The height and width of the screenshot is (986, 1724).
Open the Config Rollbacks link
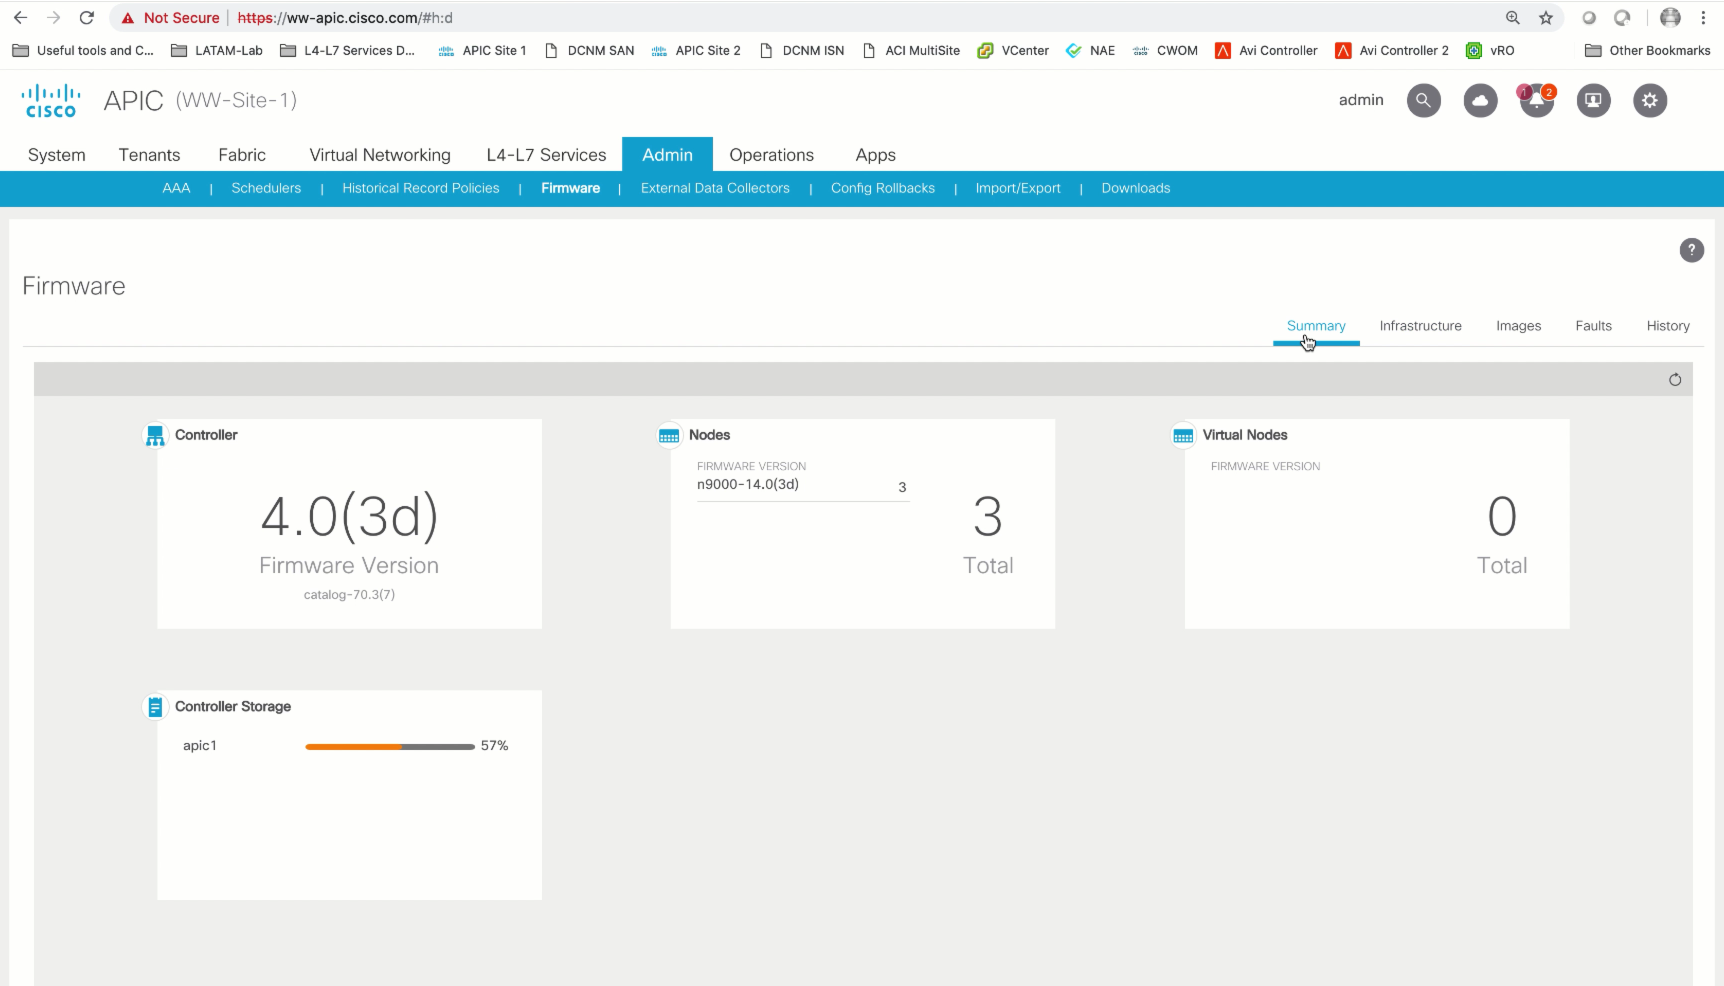(883, 188)
